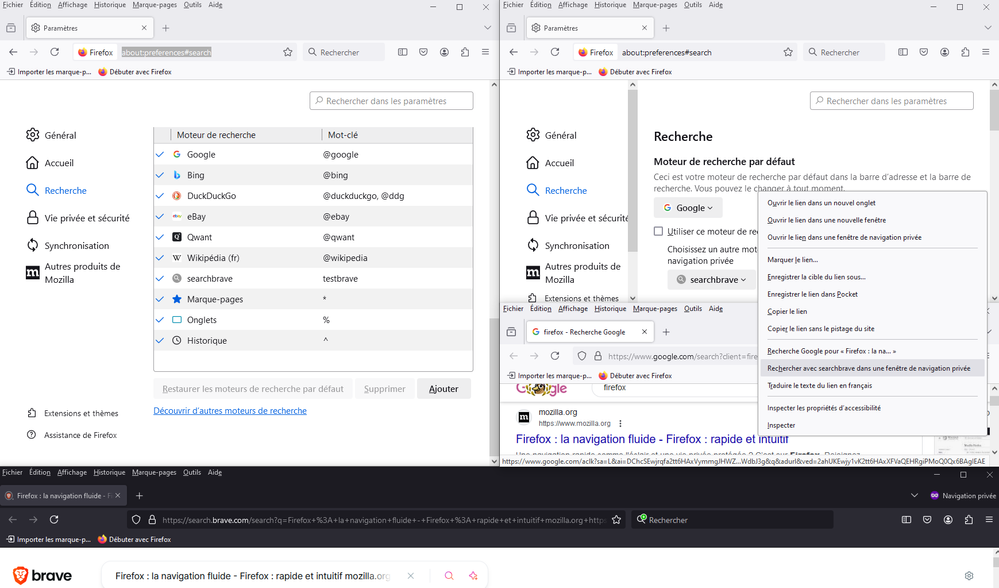Viewport: 999px width, 588px height.
Task: Choose 'Inspecter' in the context menu
Action: [781, 425]
